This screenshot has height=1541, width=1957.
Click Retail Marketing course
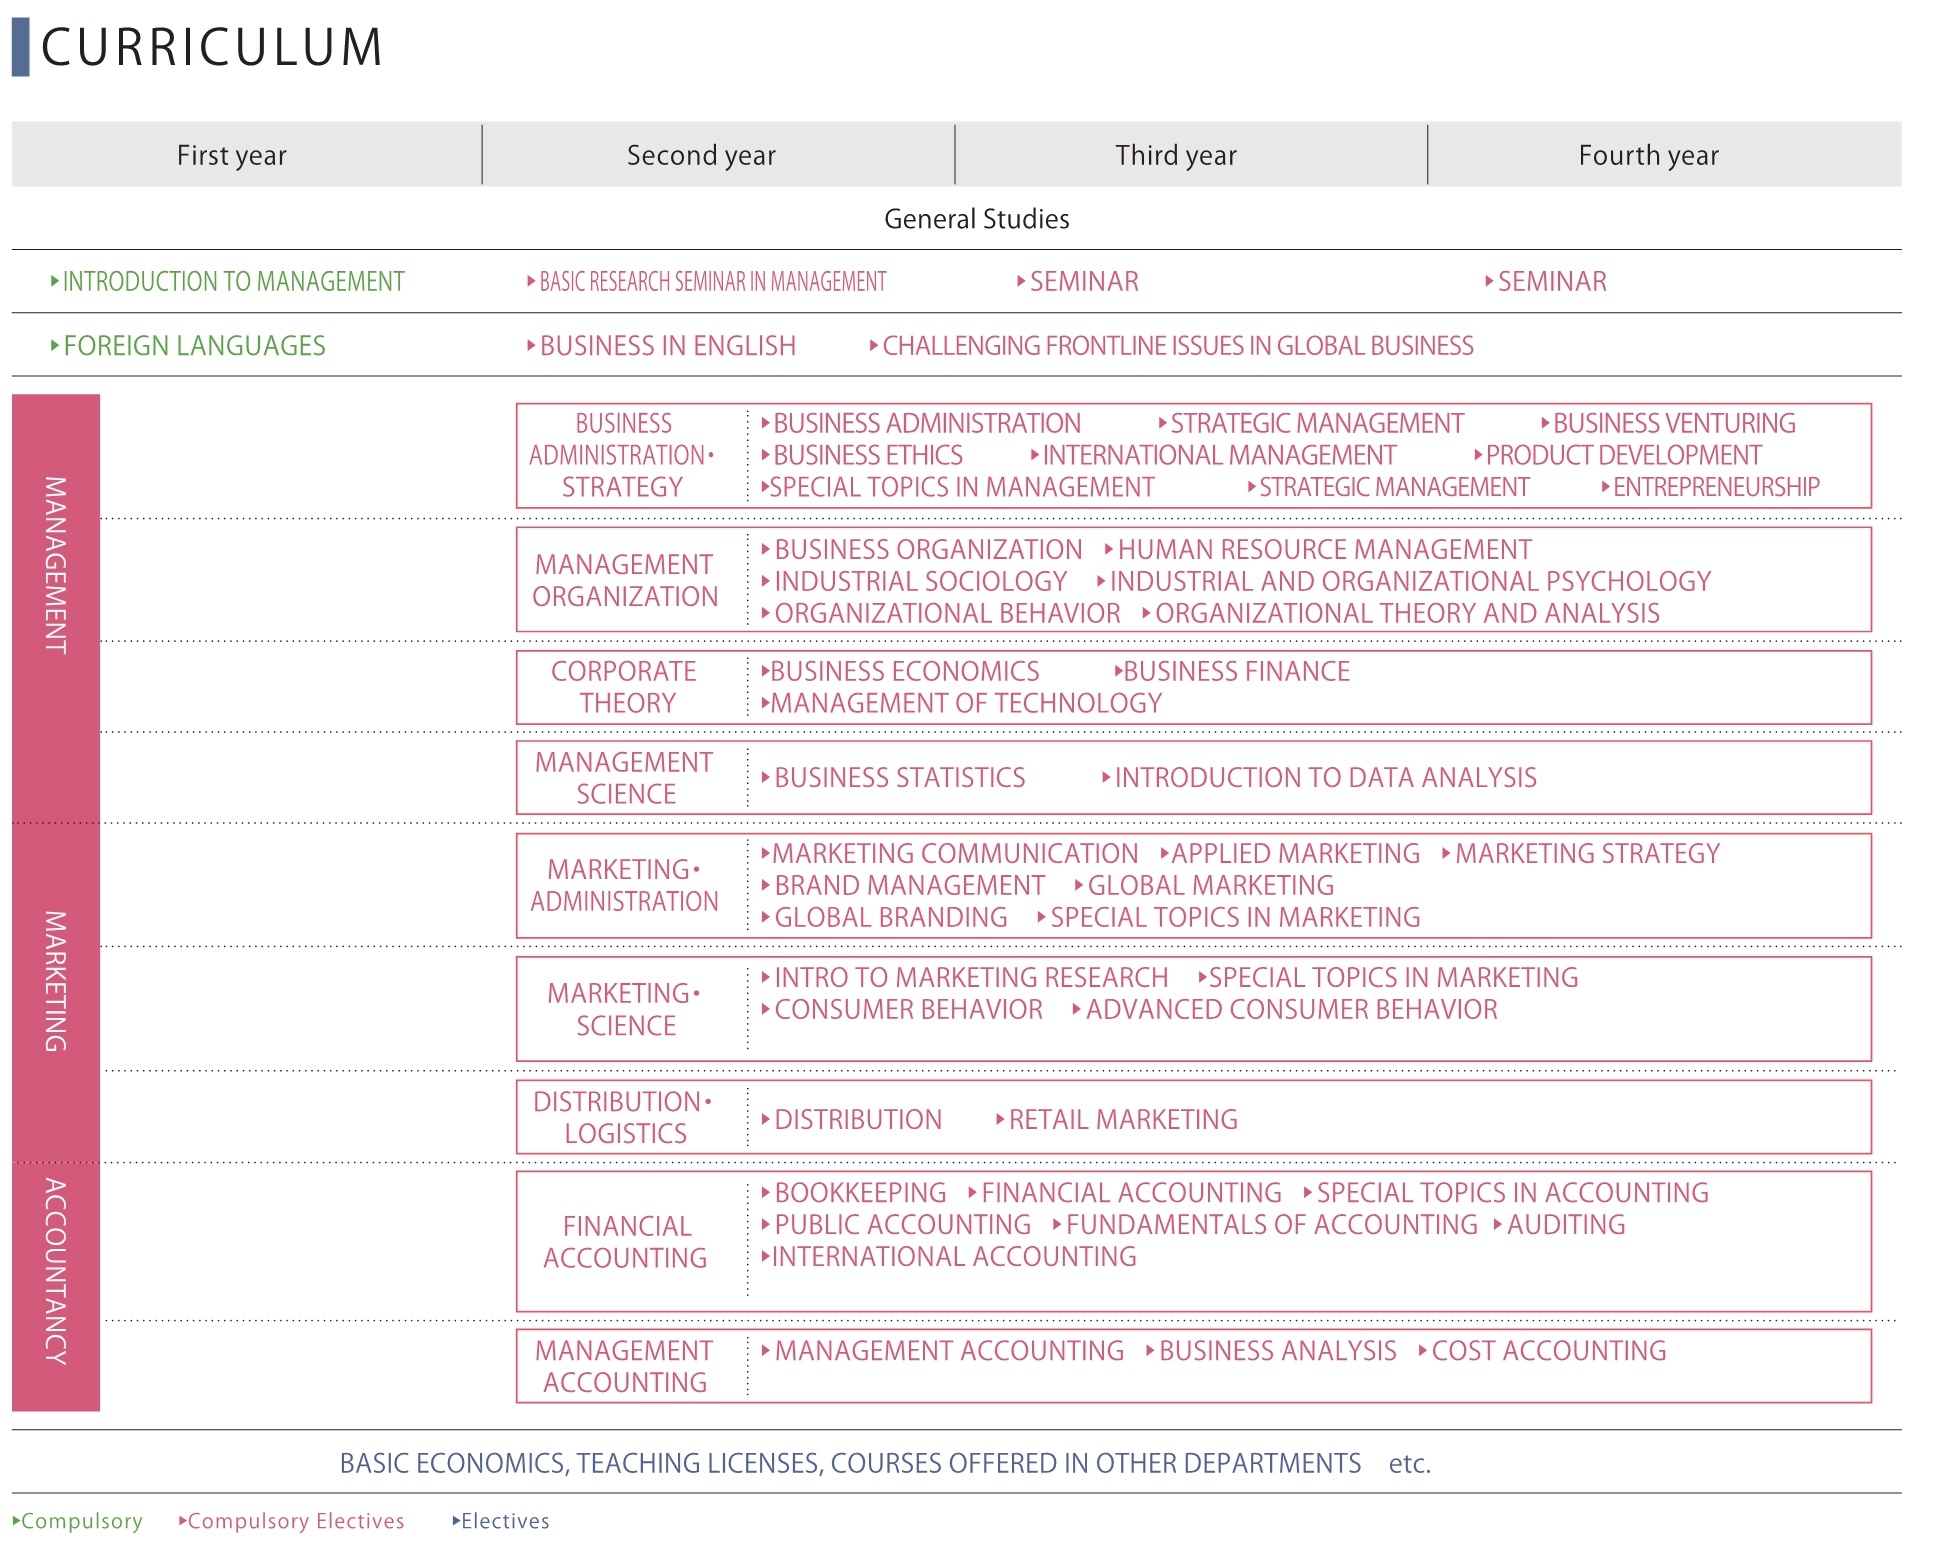[x=1122, y=1120]
